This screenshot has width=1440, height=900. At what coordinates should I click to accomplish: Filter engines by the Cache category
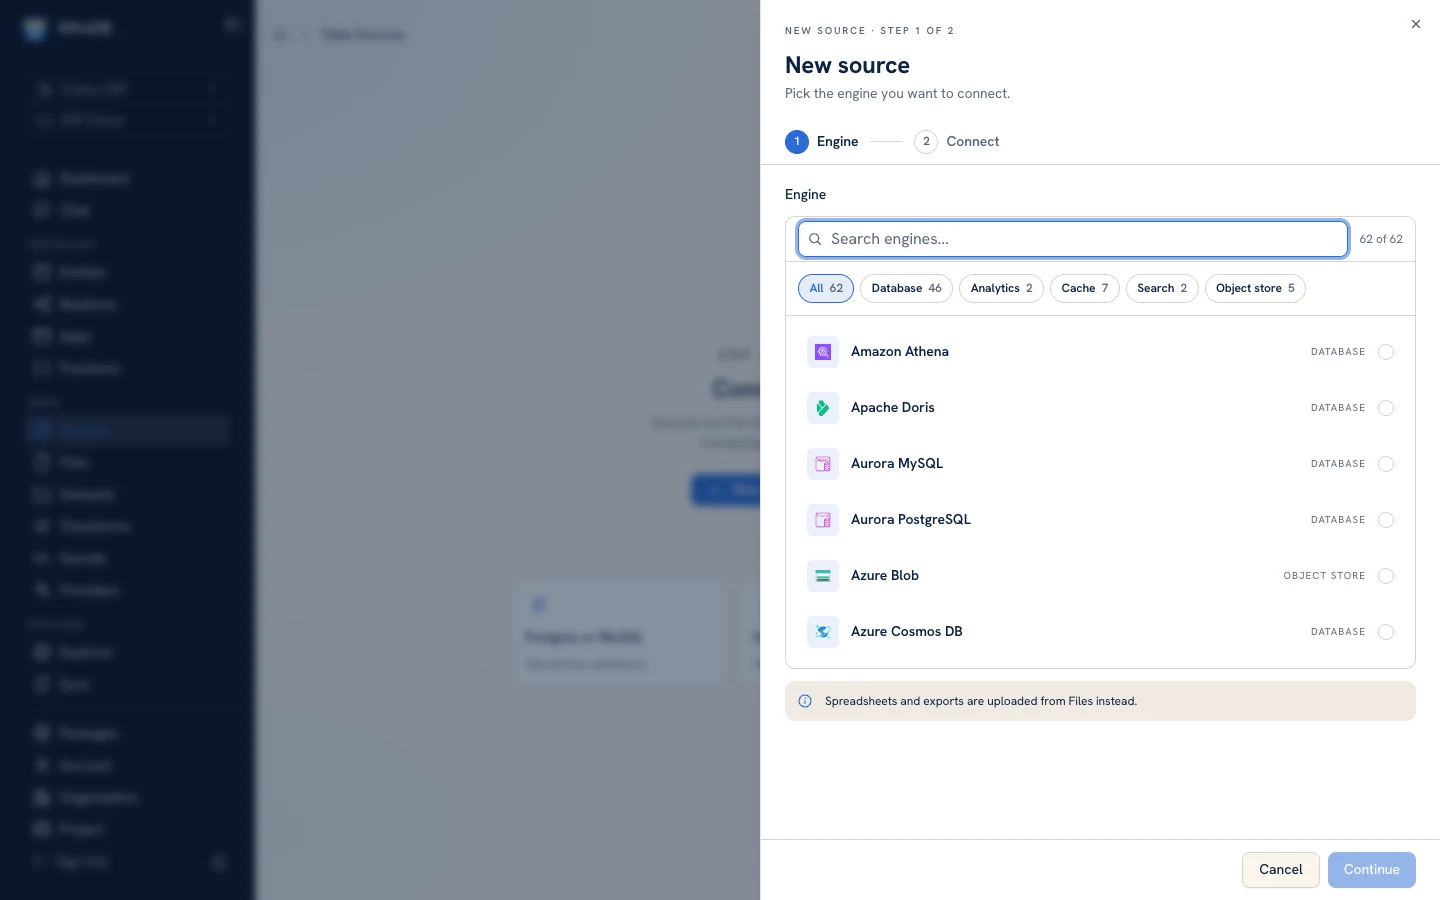click(x=1085, y=288)
